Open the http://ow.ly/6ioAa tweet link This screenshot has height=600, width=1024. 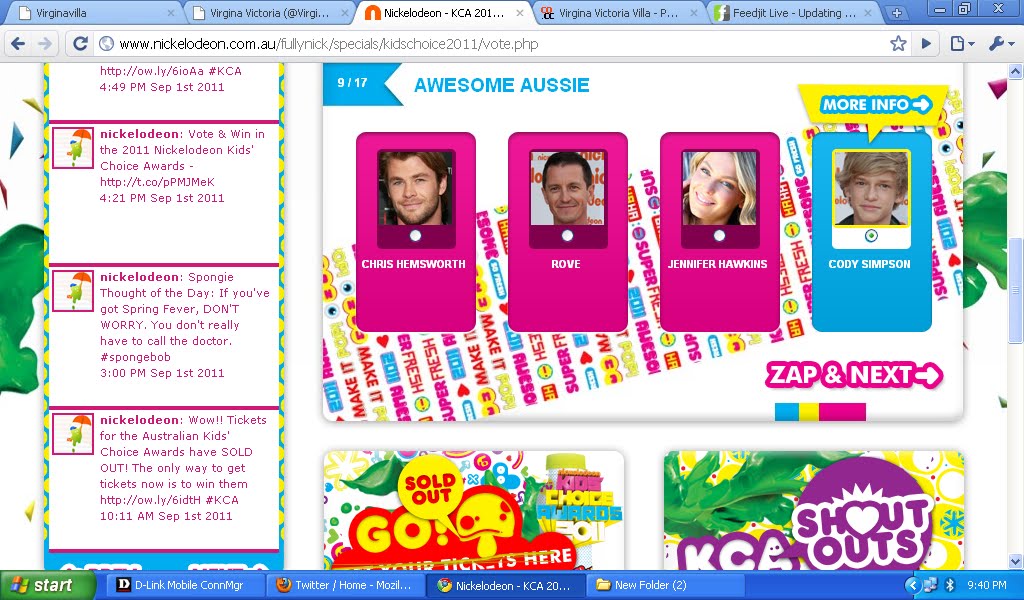coord(153,71)
